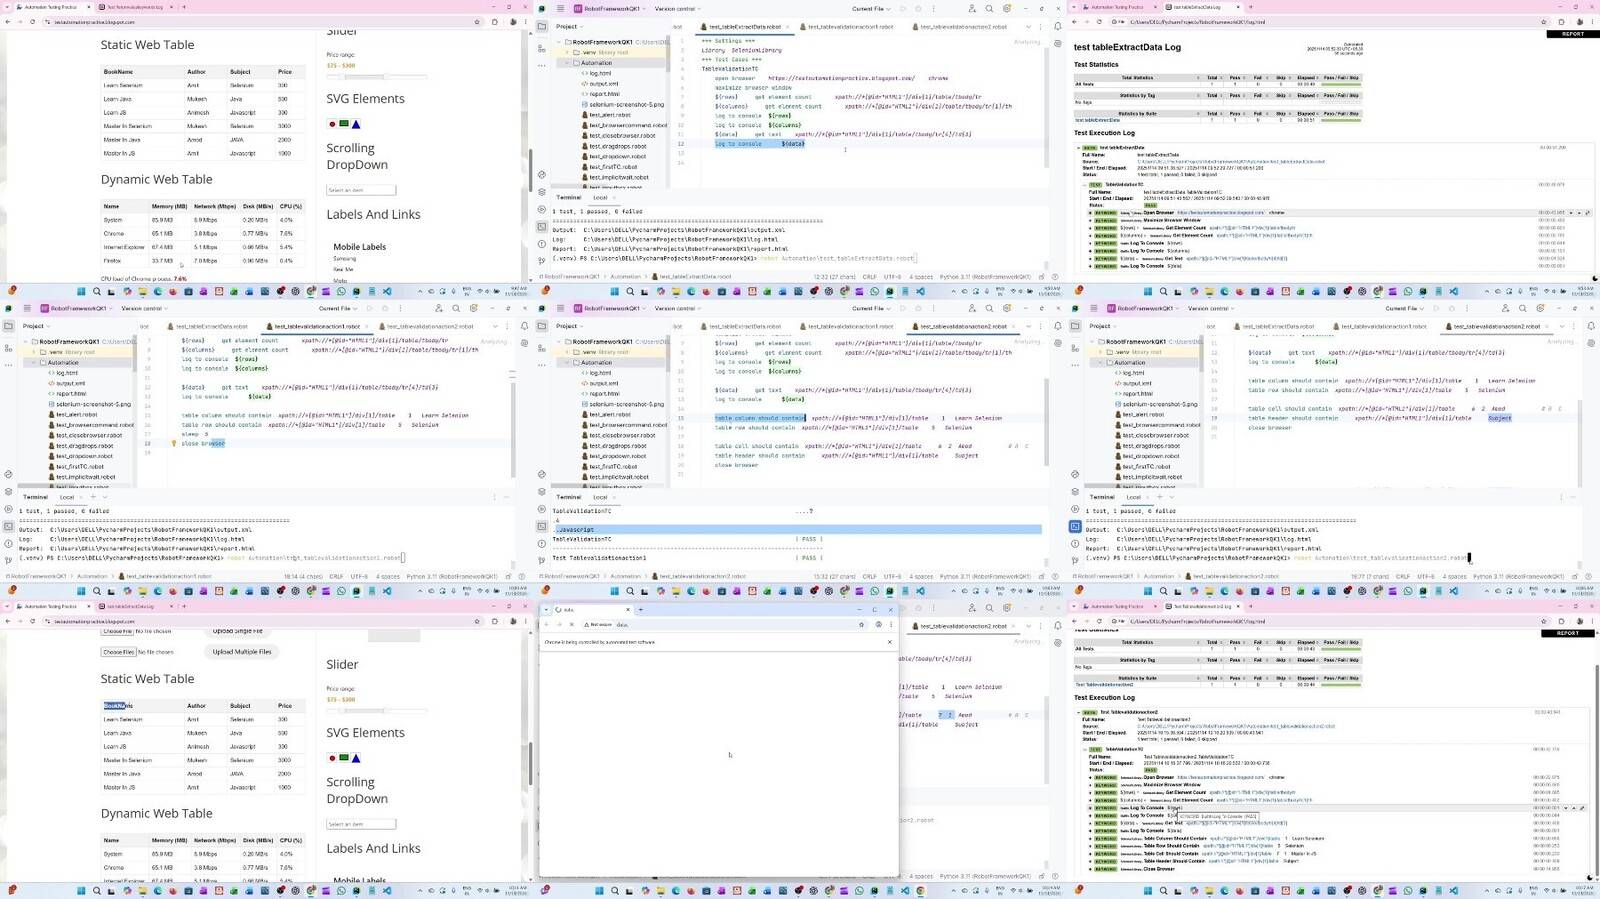Open RobotFrameworkQK1 project dropdown, PyCharm editing test_tableExtractData.robot

tap(612, 8)
